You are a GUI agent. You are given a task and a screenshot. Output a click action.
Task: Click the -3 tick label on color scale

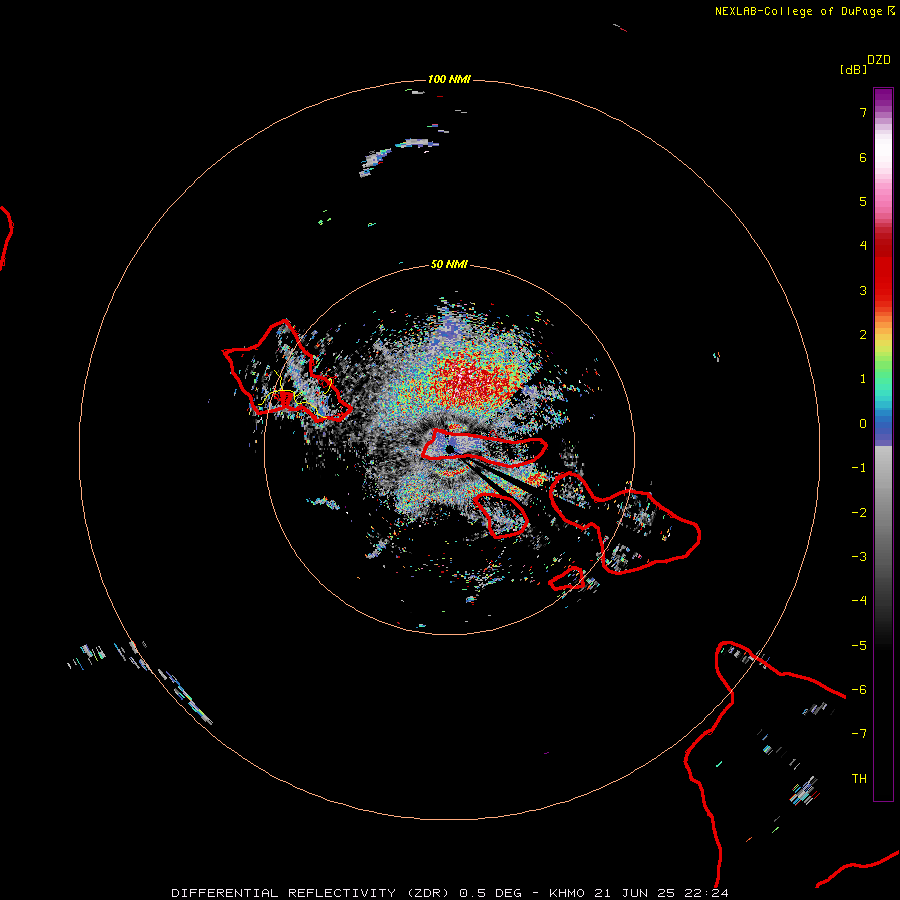point(859,557)
